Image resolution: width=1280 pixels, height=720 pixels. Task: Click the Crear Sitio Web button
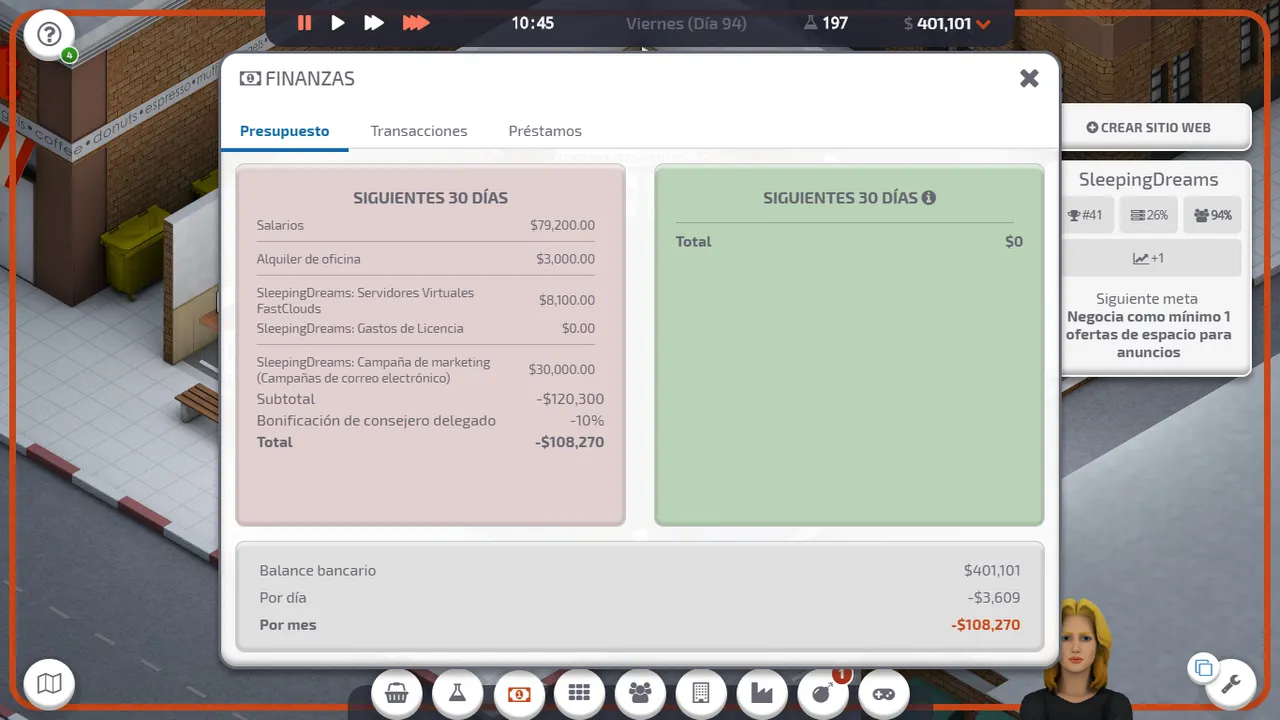click(1148, 127)
